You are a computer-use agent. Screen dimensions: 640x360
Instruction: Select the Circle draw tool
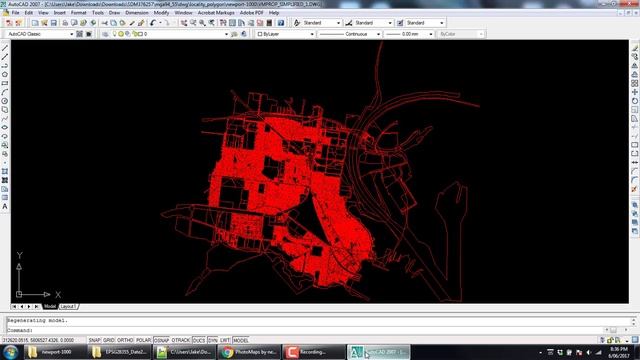click(x=5, y=101)
